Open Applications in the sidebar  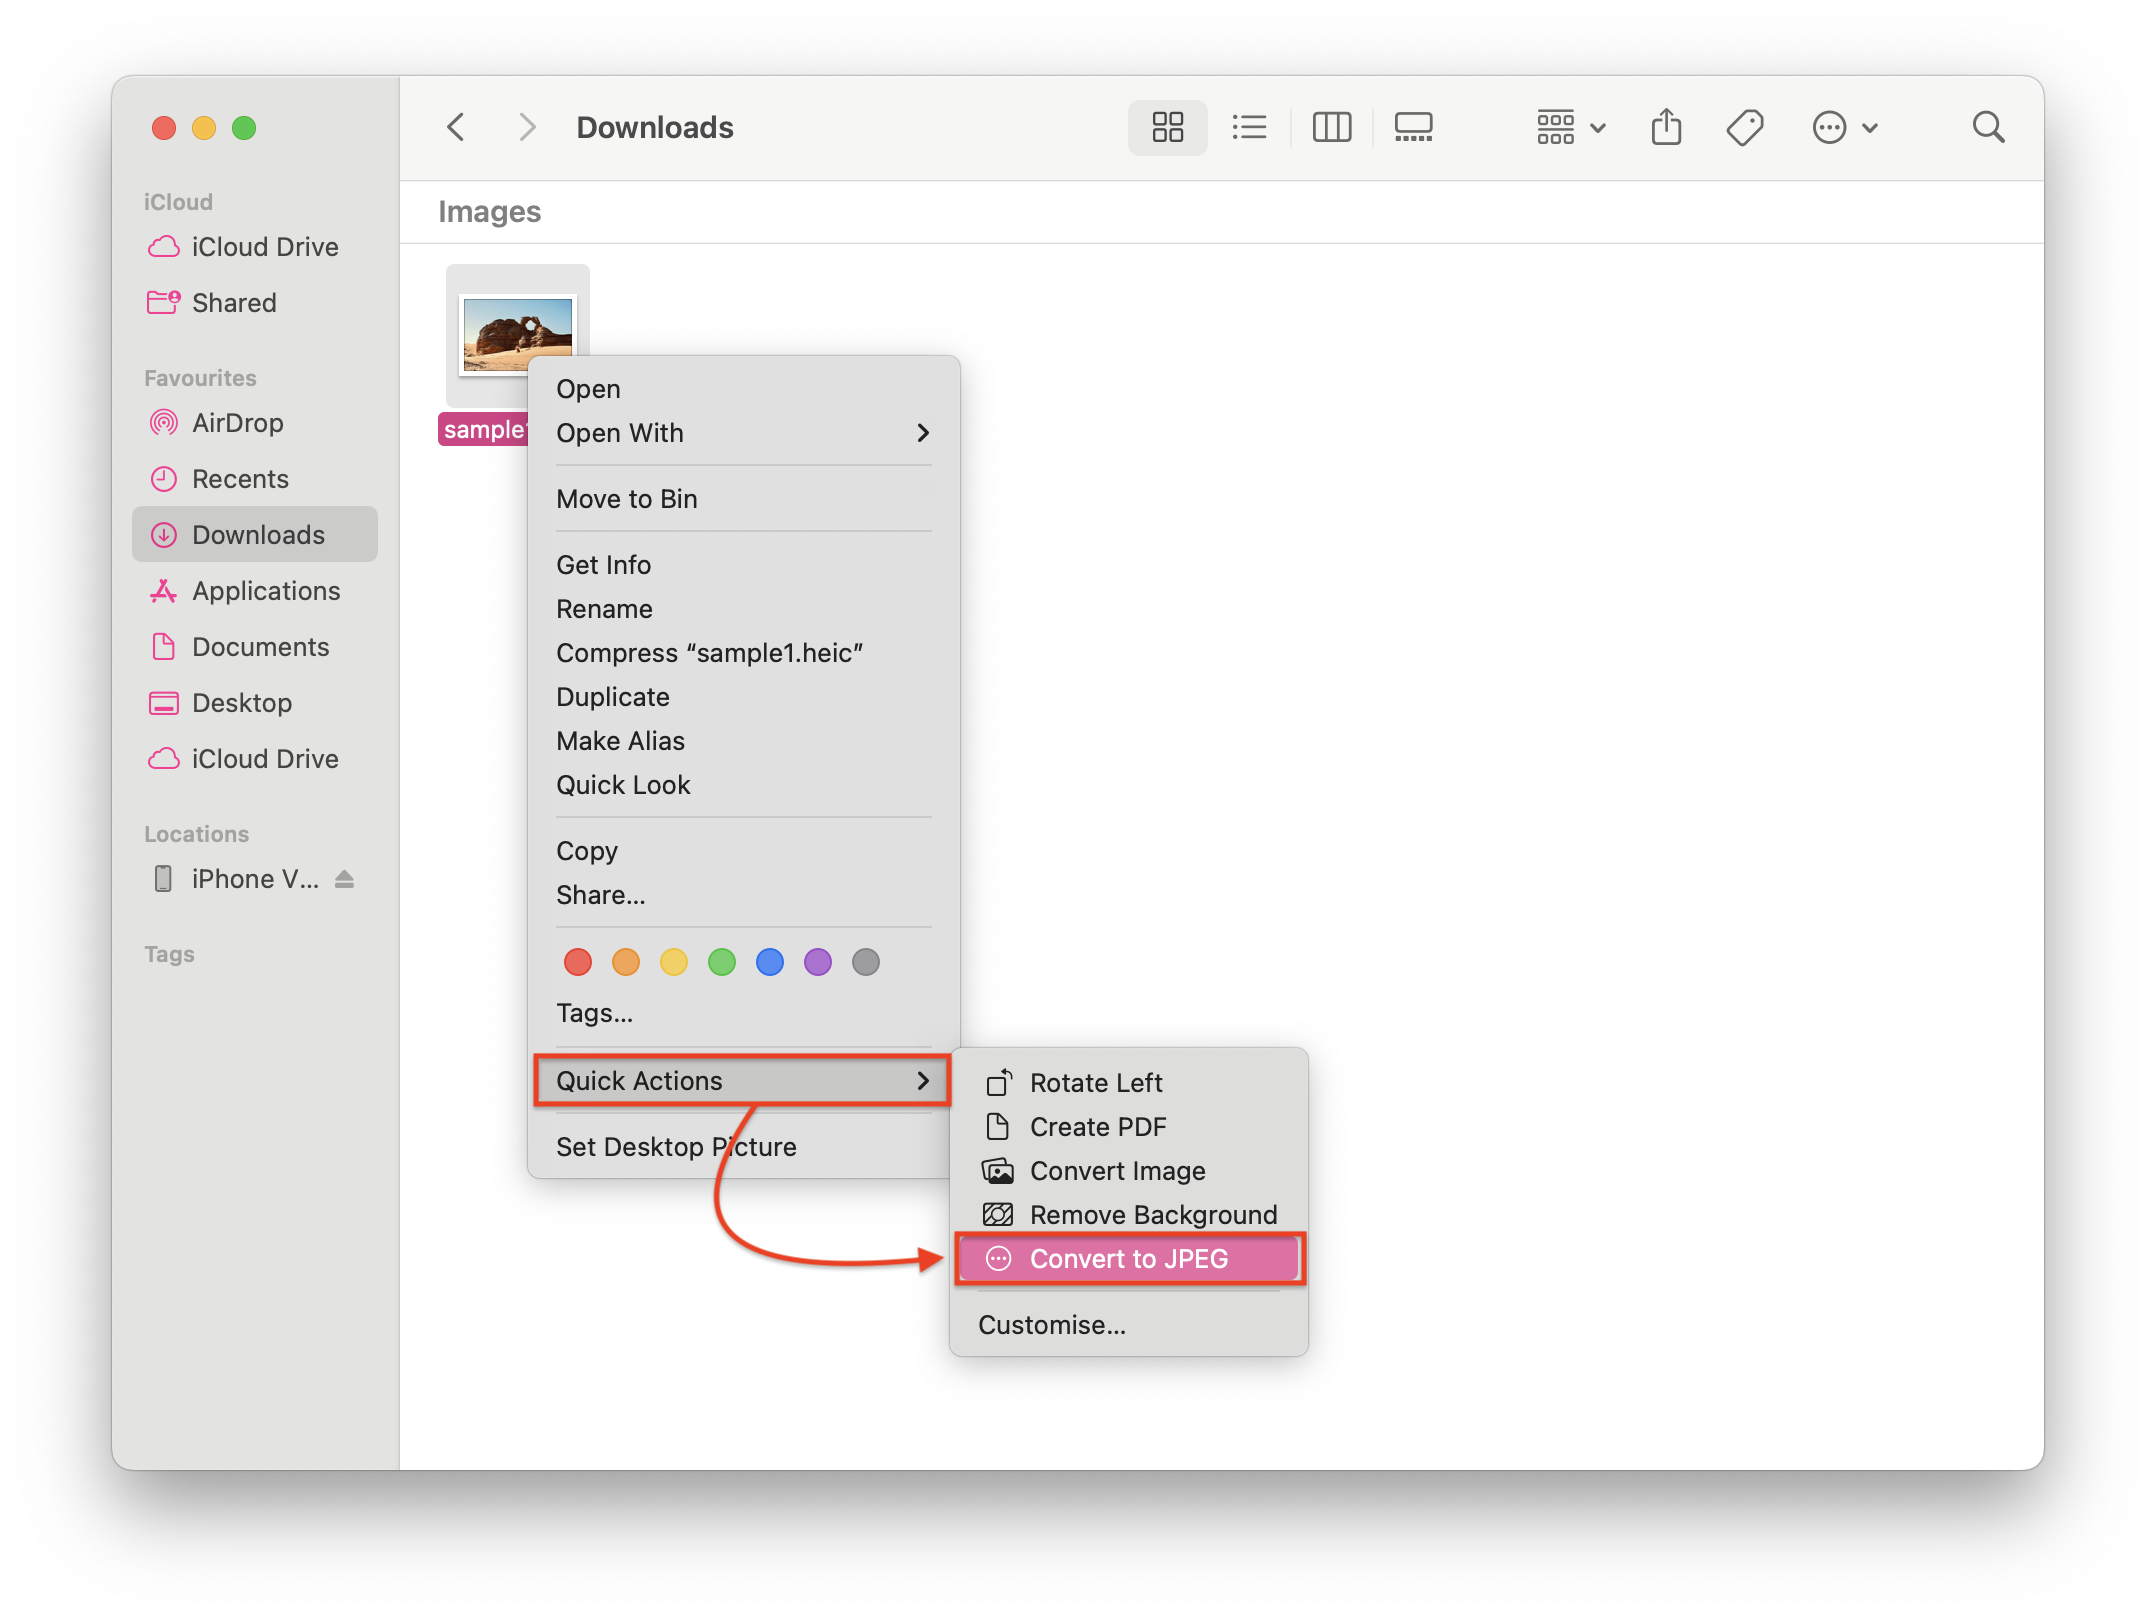click(255, 591)
